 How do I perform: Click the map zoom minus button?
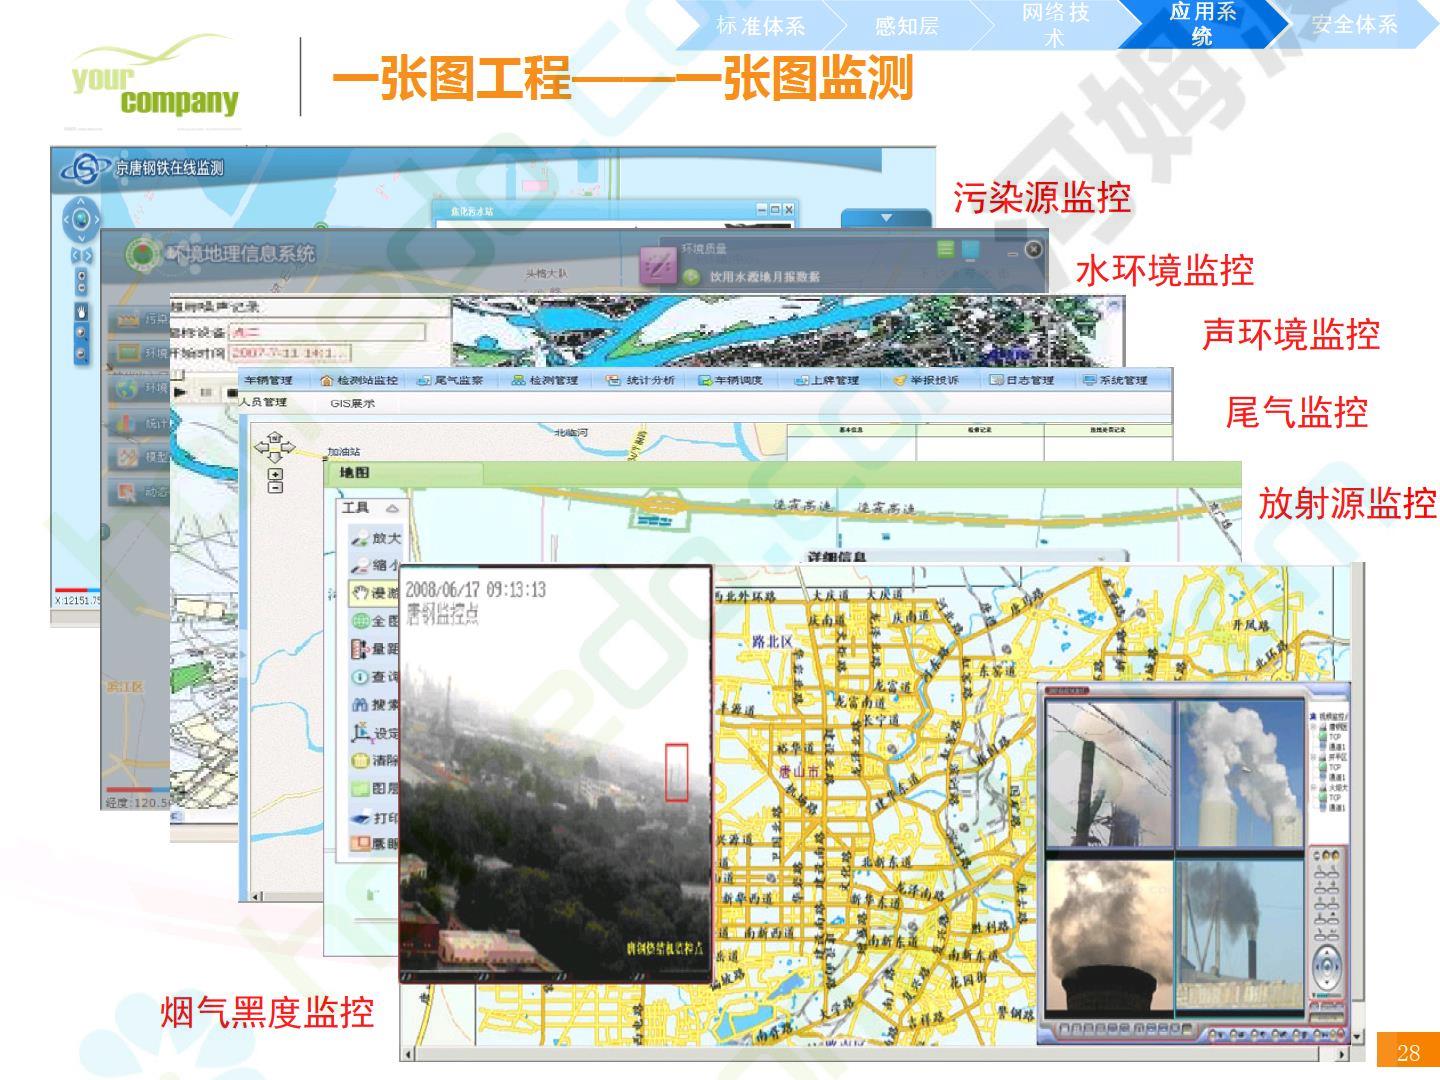click(x=276, y=487)
